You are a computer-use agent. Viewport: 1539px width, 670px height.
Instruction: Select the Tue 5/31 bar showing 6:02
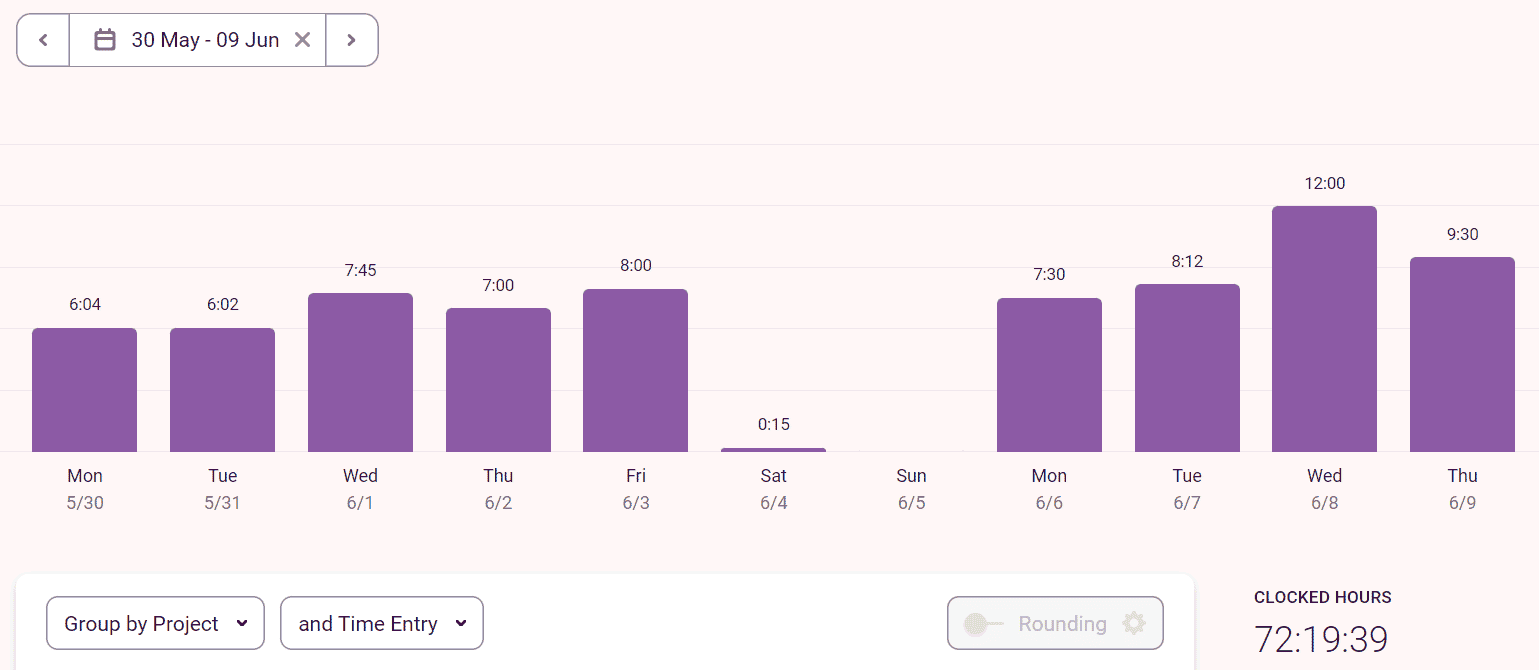coord(222,390)
